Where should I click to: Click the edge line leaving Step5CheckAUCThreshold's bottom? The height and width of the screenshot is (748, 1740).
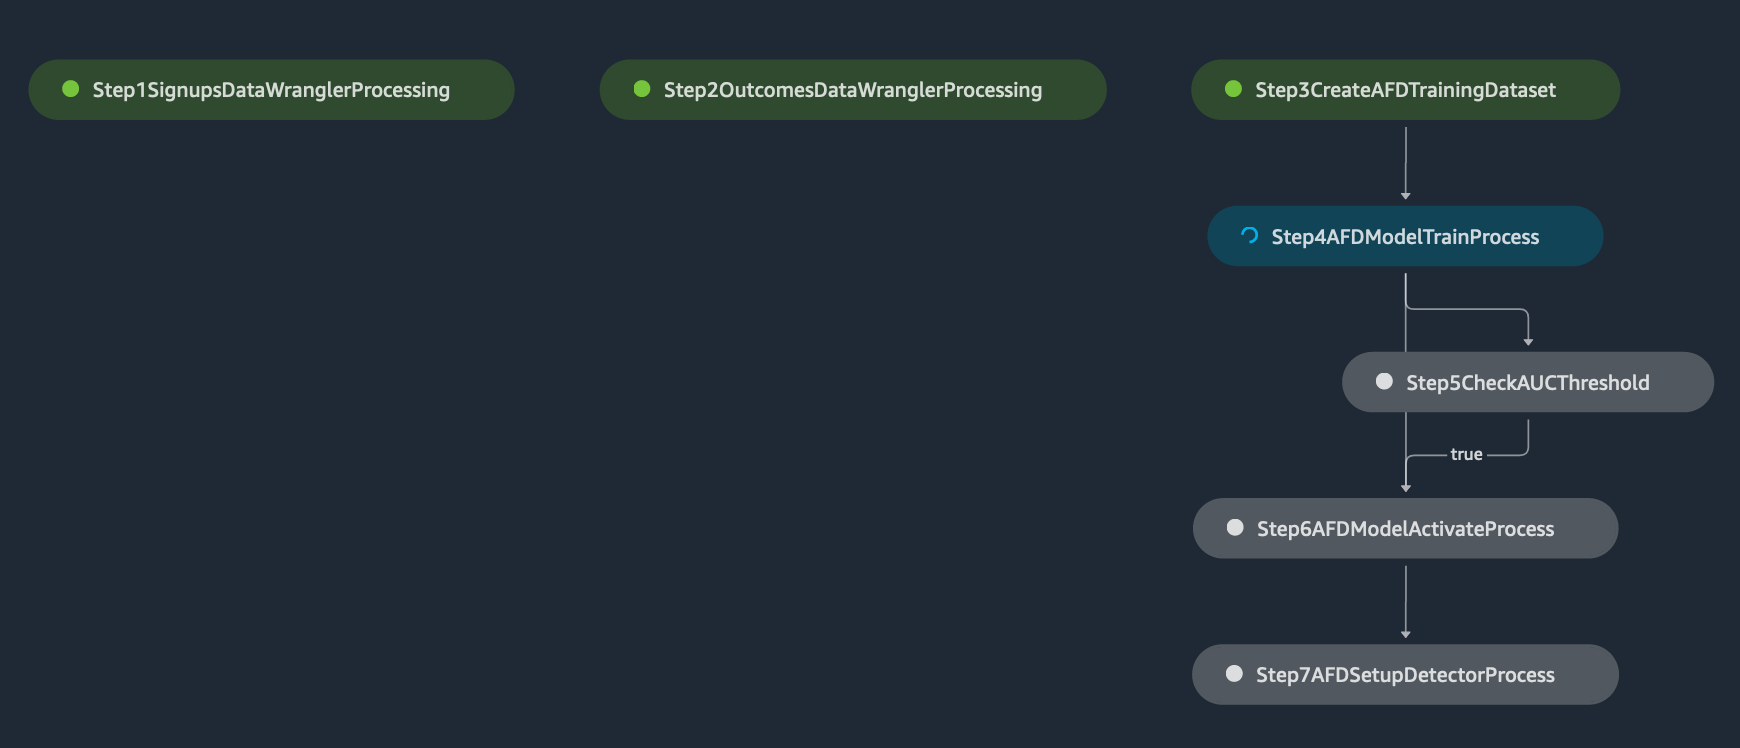(1528, 437)
